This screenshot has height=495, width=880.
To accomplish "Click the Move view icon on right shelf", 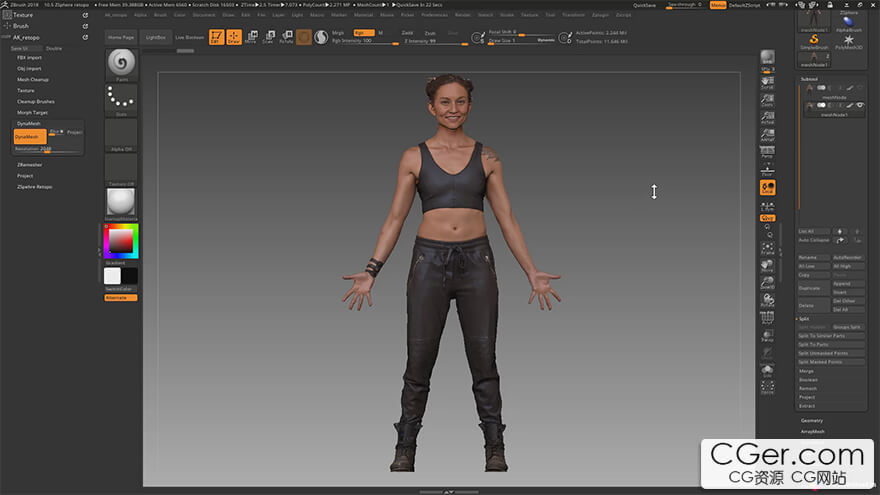I will [x=767, y=266].
